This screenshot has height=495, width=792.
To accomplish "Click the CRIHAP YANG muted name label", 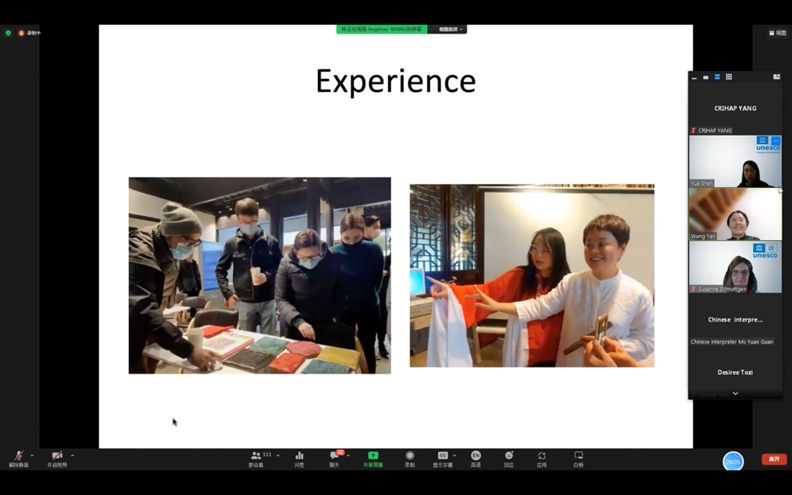I will pos(712,130).
